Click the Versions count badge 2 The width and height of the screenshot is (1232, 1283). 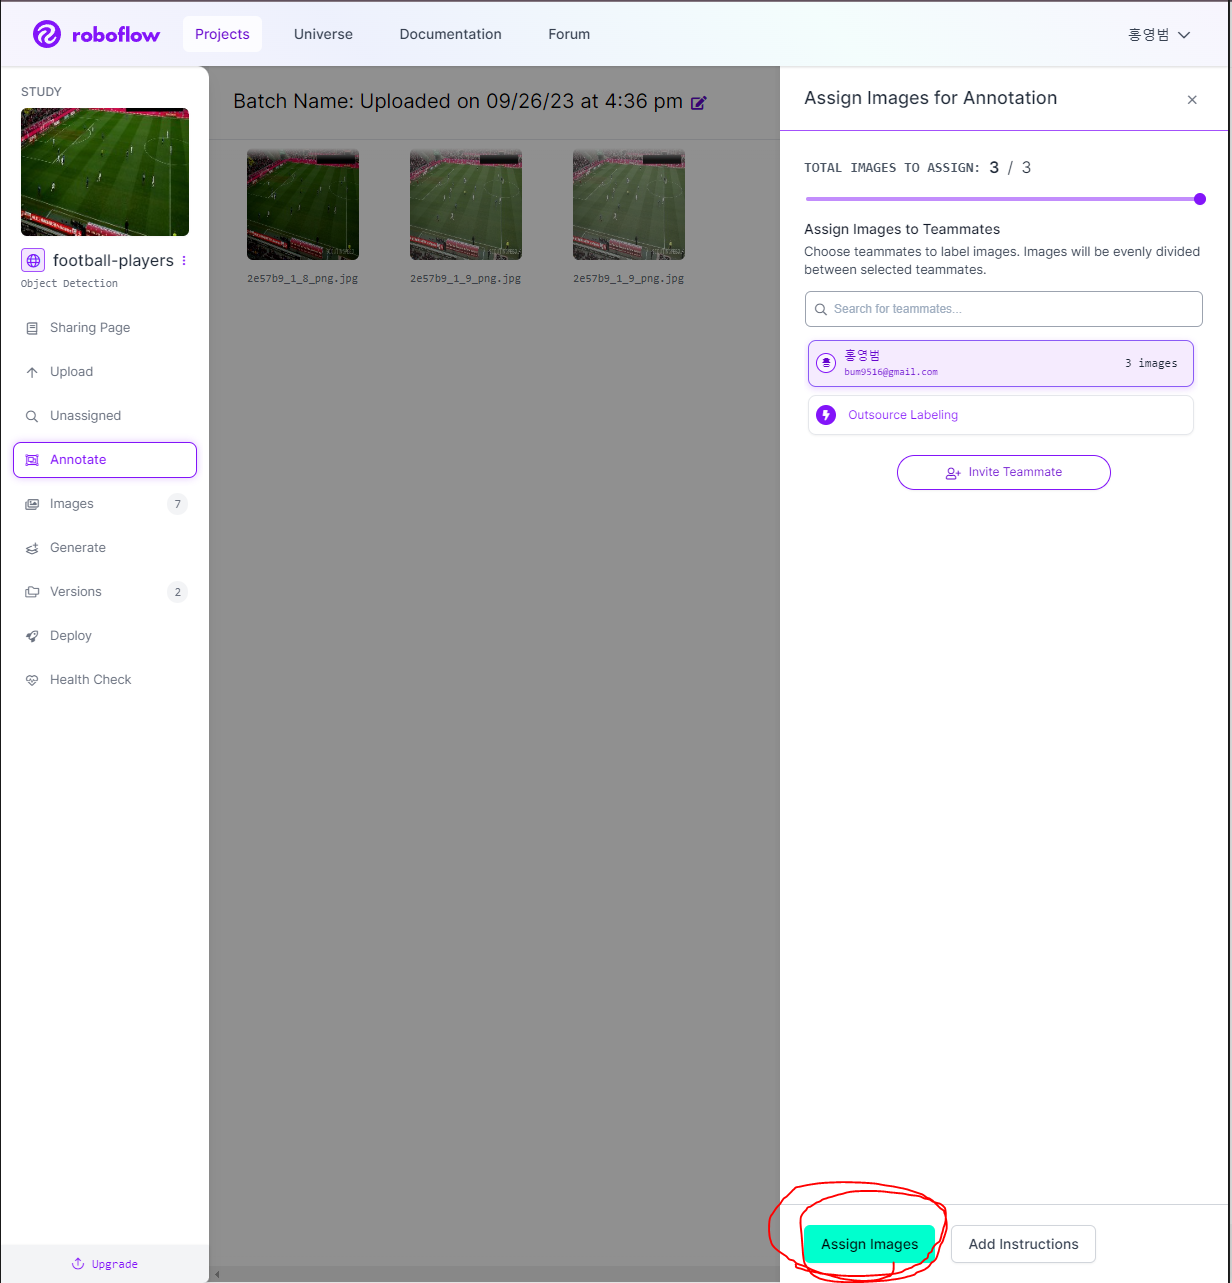coord(177,592)
